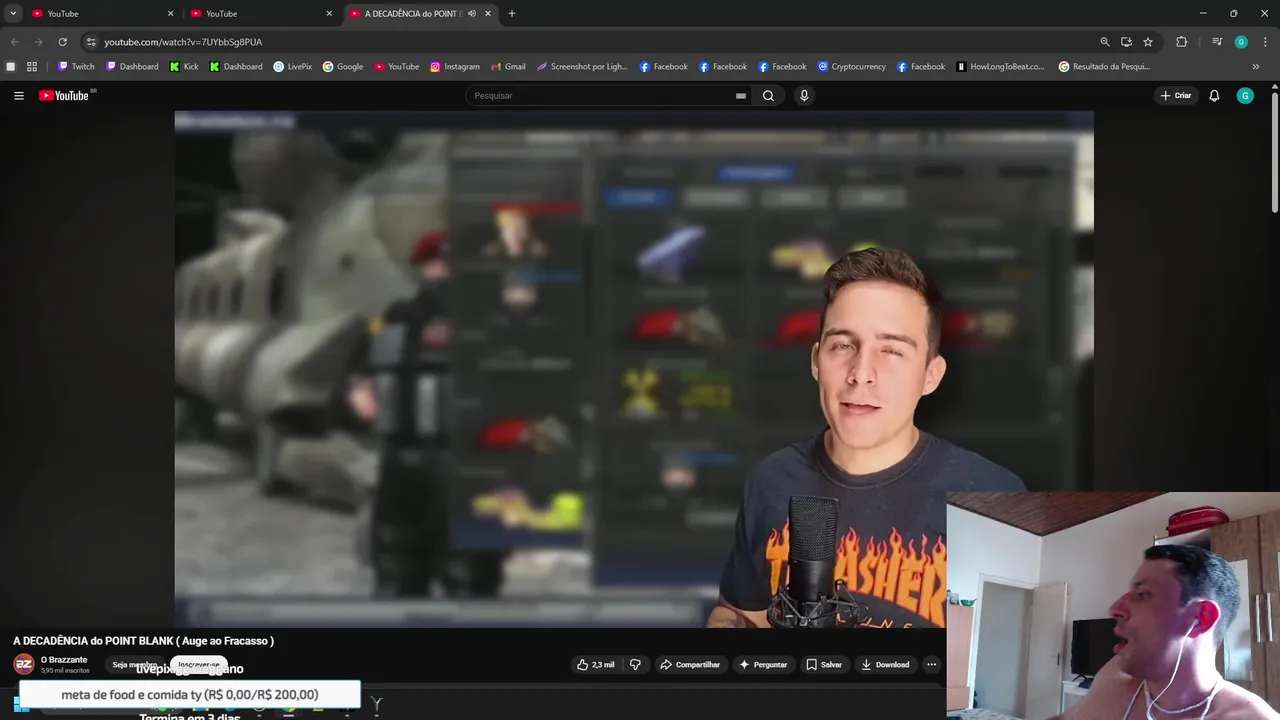Click the Download button

point(886,665)
